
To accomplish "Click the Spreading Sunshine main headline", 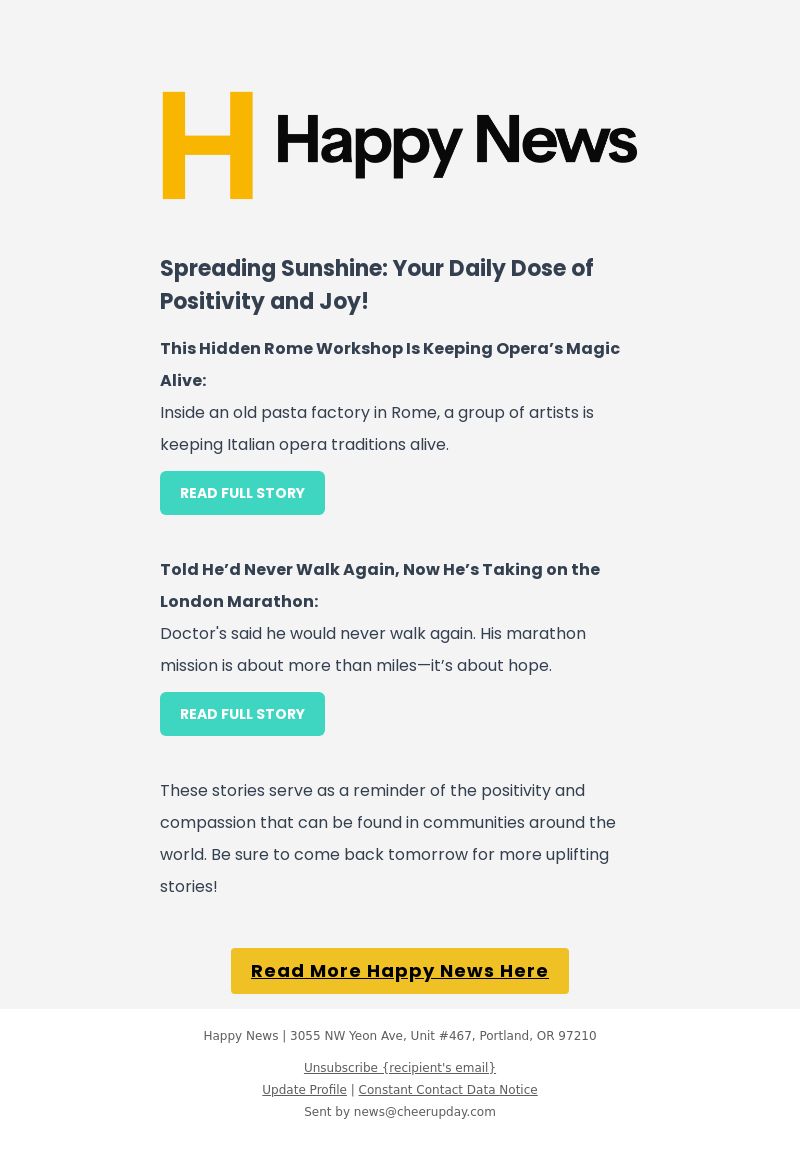I will (x=376, y=284).
